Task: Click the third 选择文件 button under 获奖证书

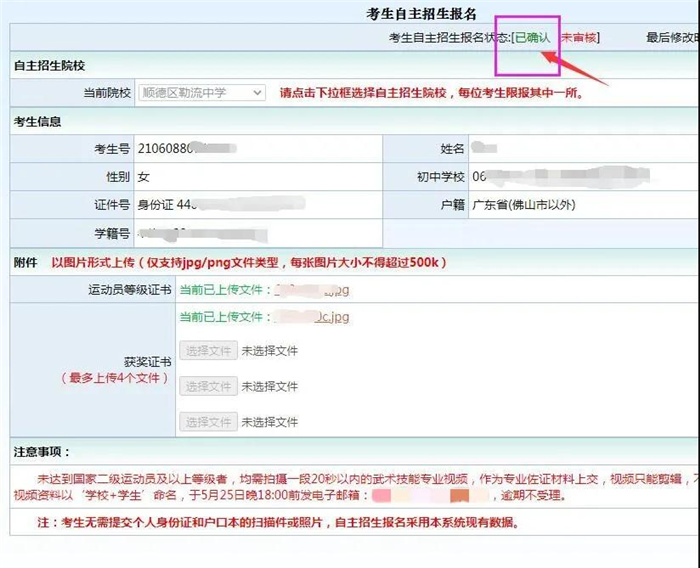Action: [x=208, y=422]
